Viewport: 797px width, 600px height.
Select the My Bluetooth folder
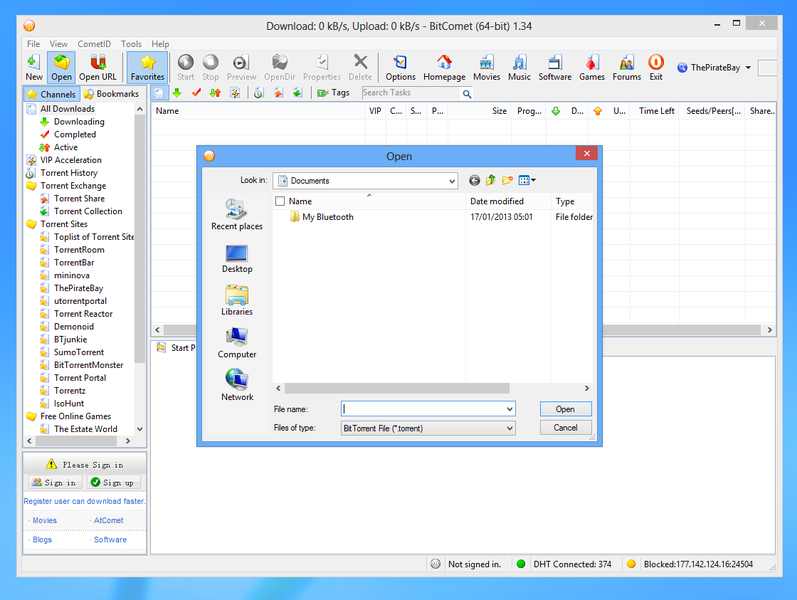[321, 217]
